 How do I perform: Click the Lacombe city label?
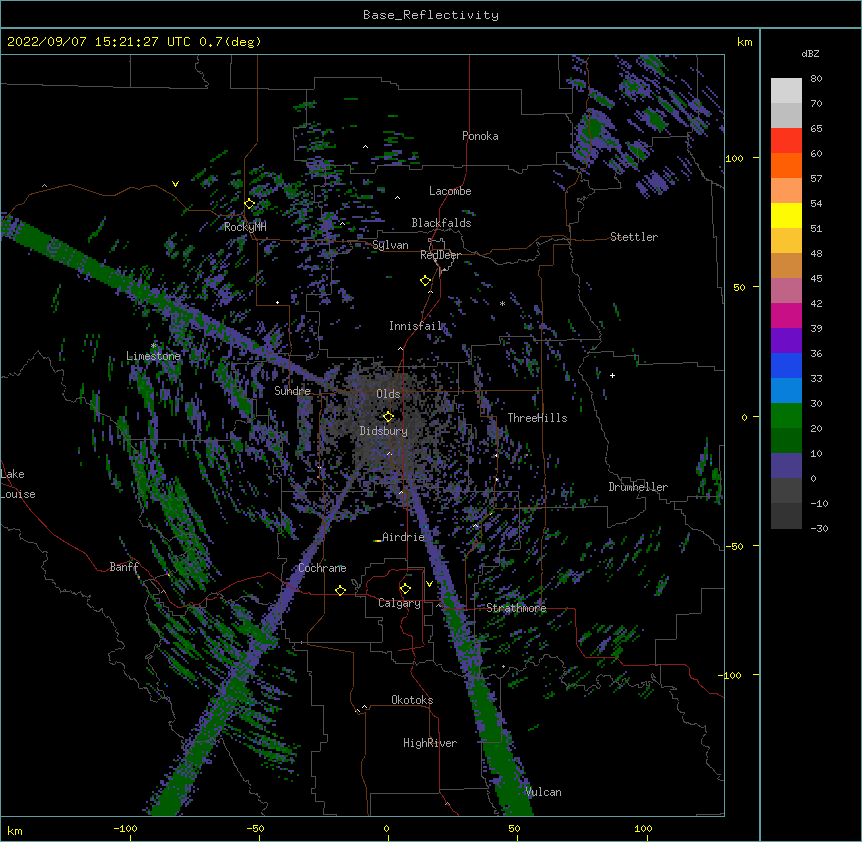tap(450, 191)
